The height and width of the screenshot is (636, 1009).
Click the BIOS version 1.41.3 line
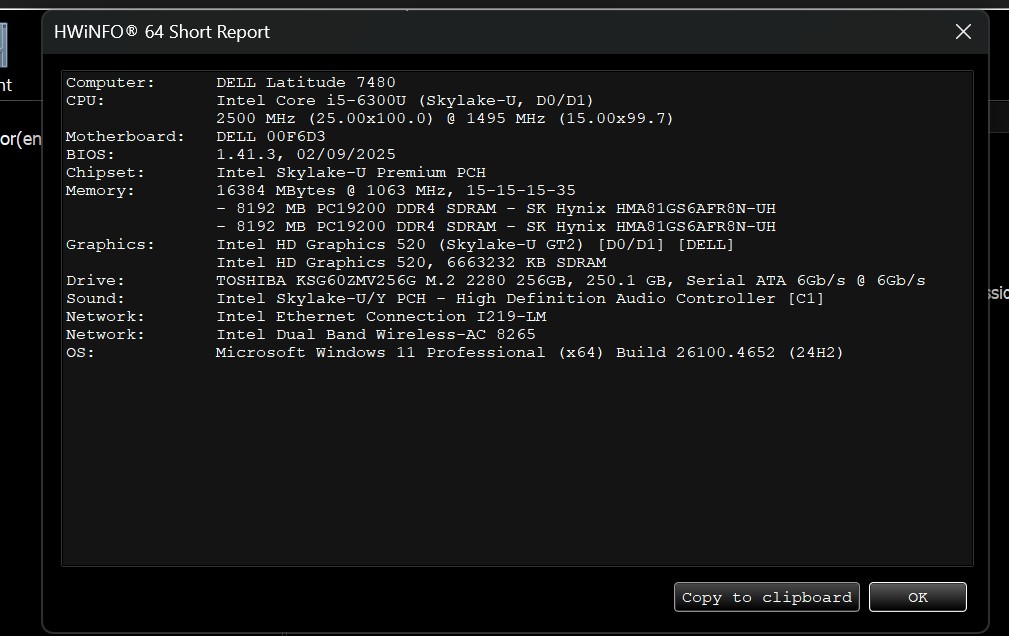point(305,155)
